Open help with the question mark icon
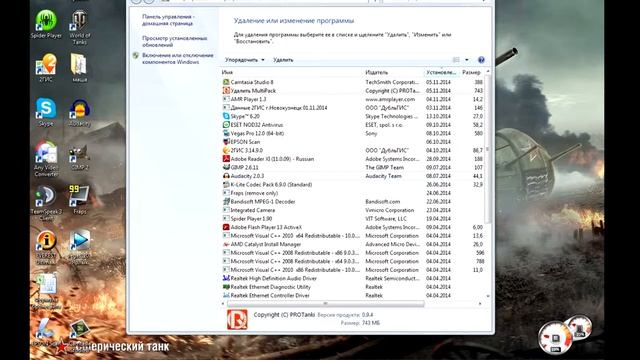Screen dimensions: 640x360 pos(481,60)
